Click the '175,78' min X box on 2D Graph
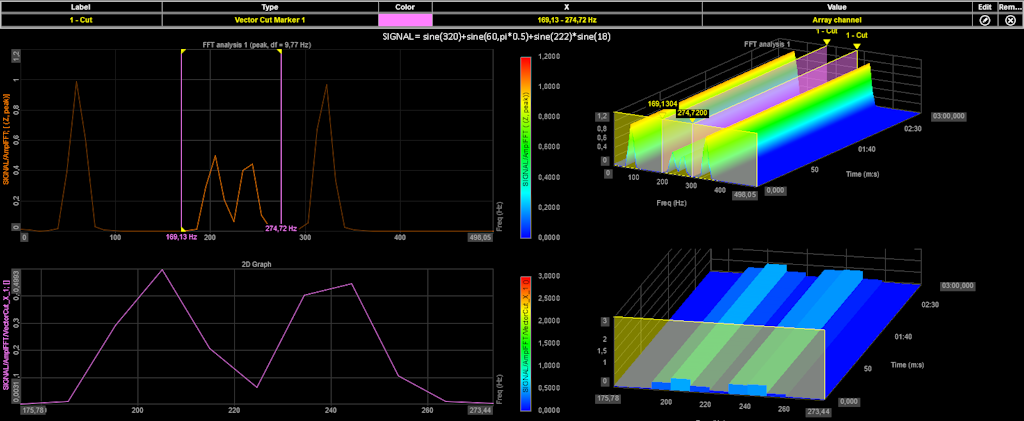This screenshot has width=1024, height=421. click(31, 411)
